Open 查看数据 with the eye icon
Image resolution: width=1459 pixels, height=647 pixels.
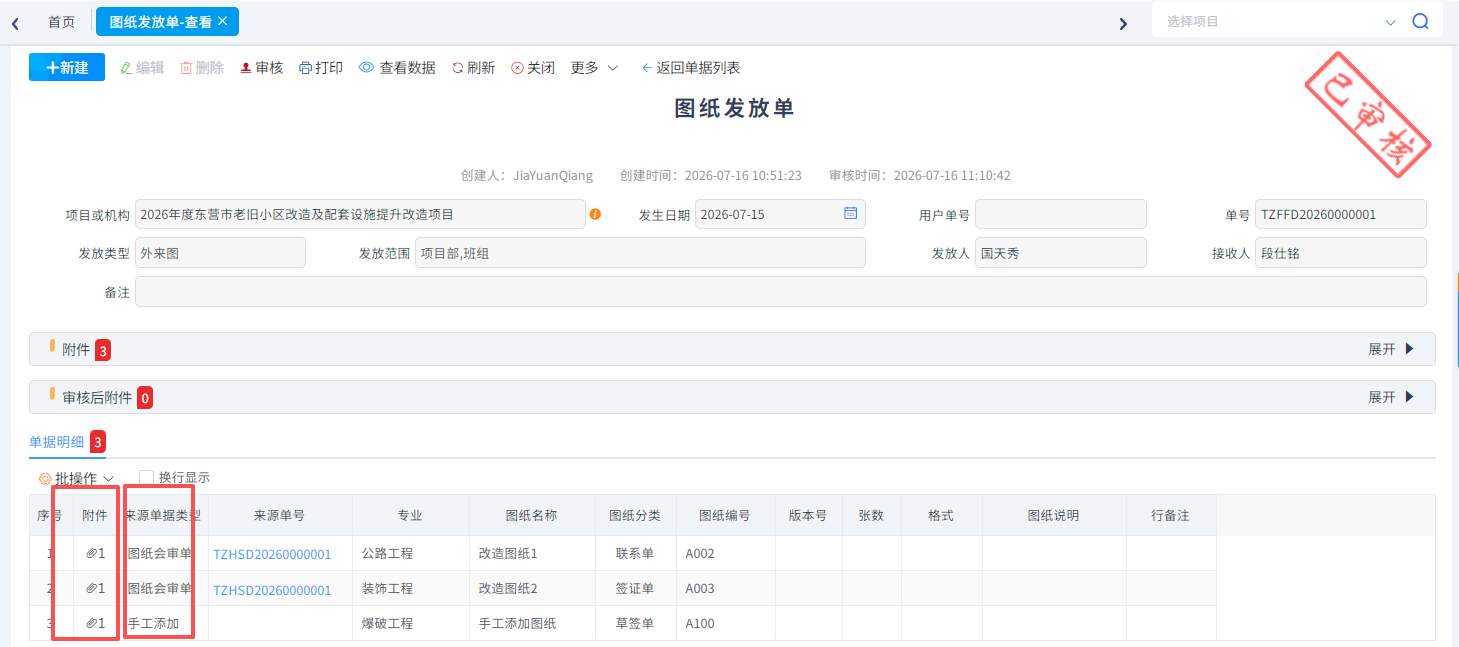pyautogui.click(x=397, y=68)
